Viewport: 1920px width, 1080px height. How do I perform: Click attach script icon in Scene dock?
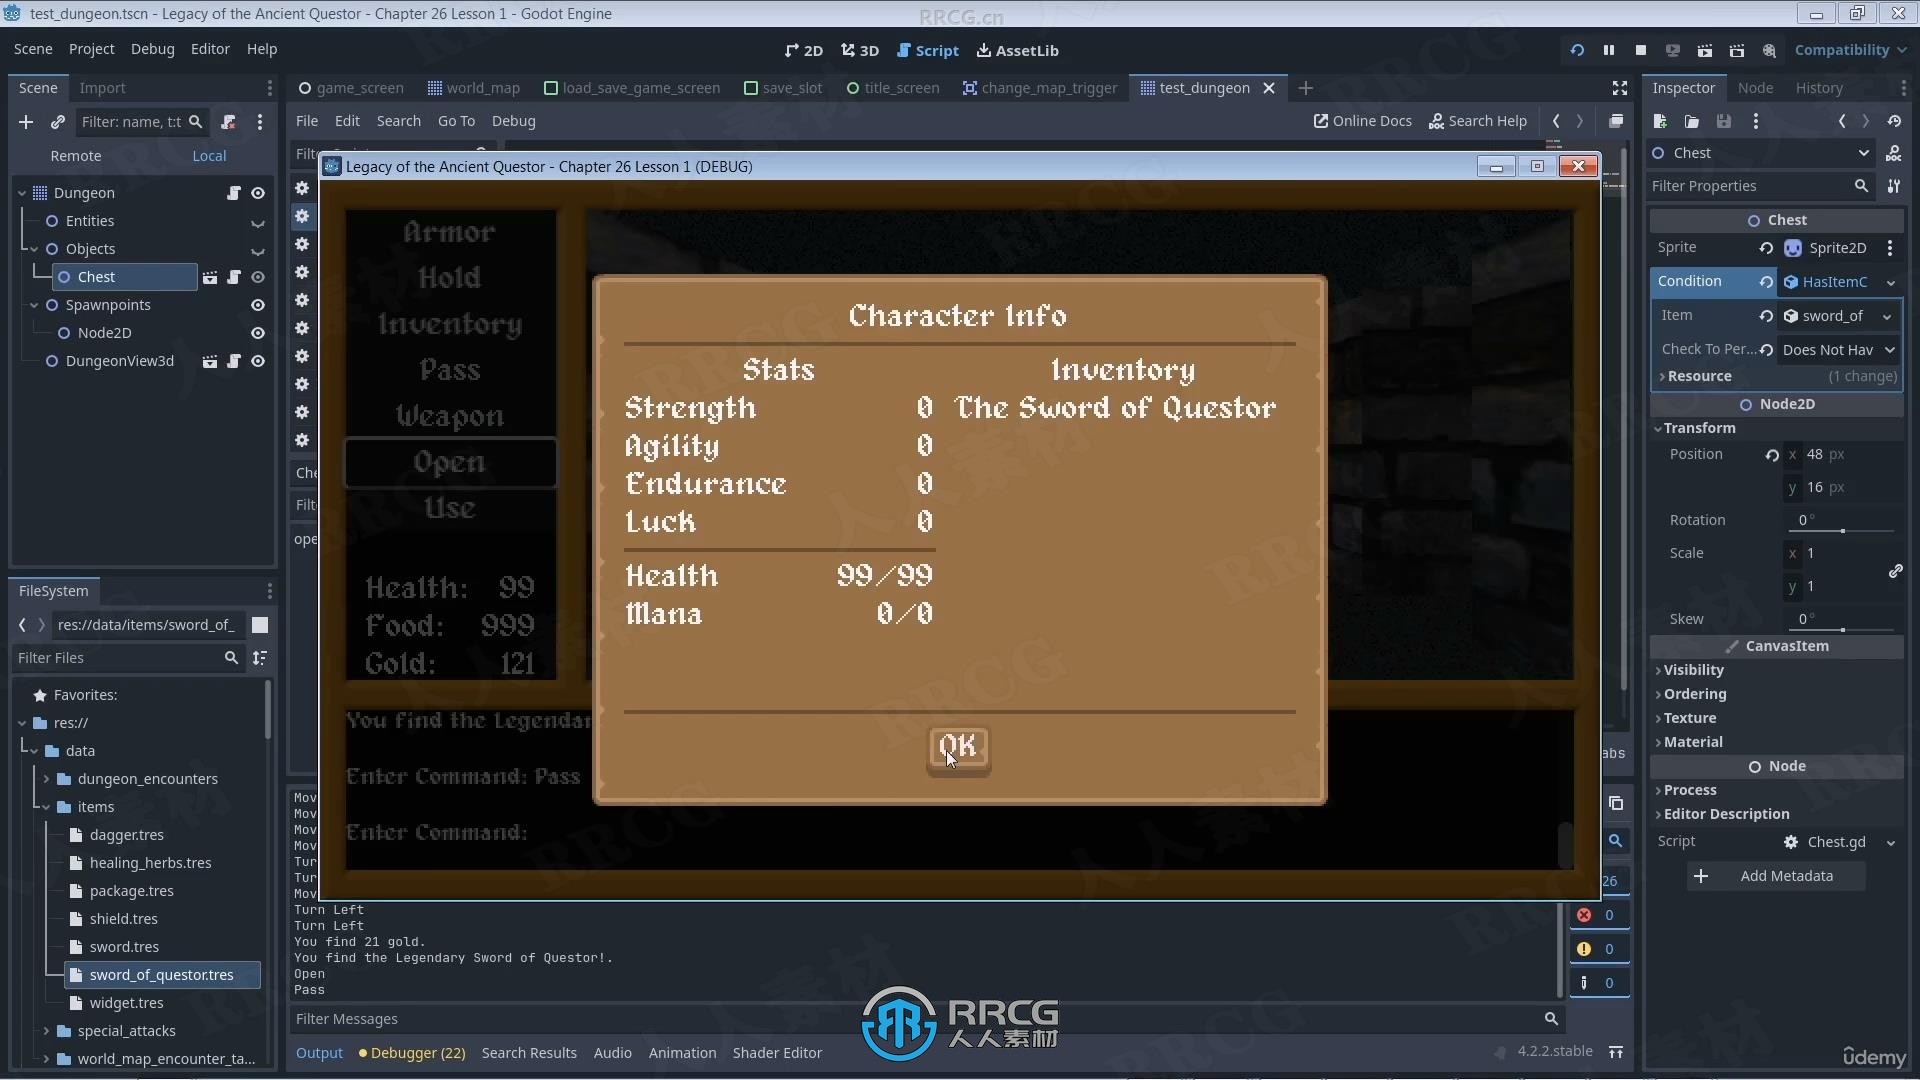click(x=228, y=122)
